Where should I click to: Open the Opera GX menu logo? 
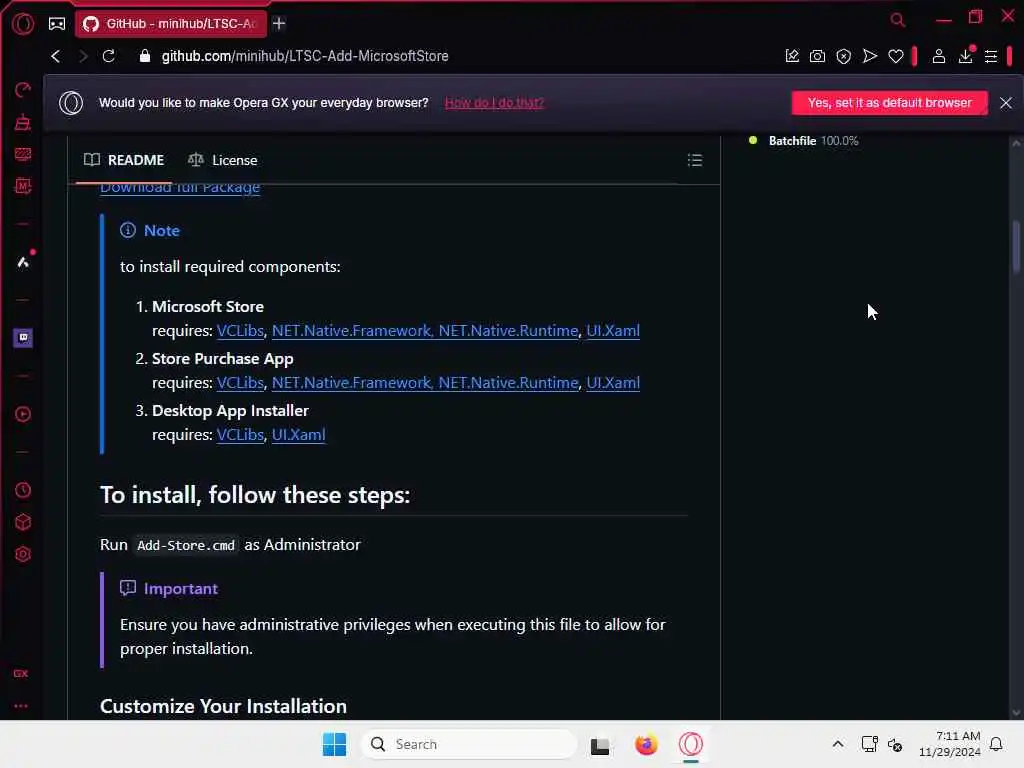23,24
